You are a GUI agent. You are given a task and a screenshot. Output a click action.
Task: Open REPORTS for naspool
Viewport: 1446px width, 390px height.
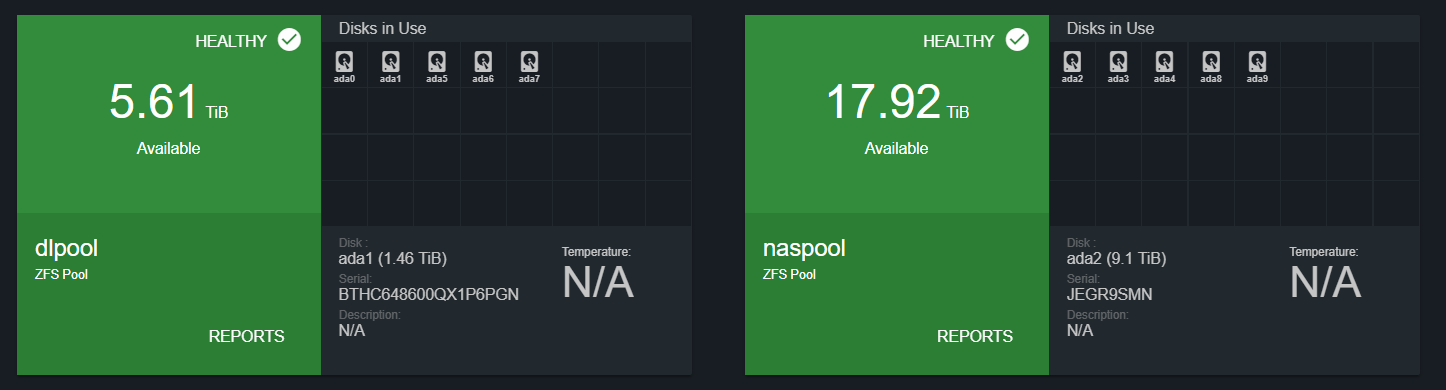coord(975,336)
